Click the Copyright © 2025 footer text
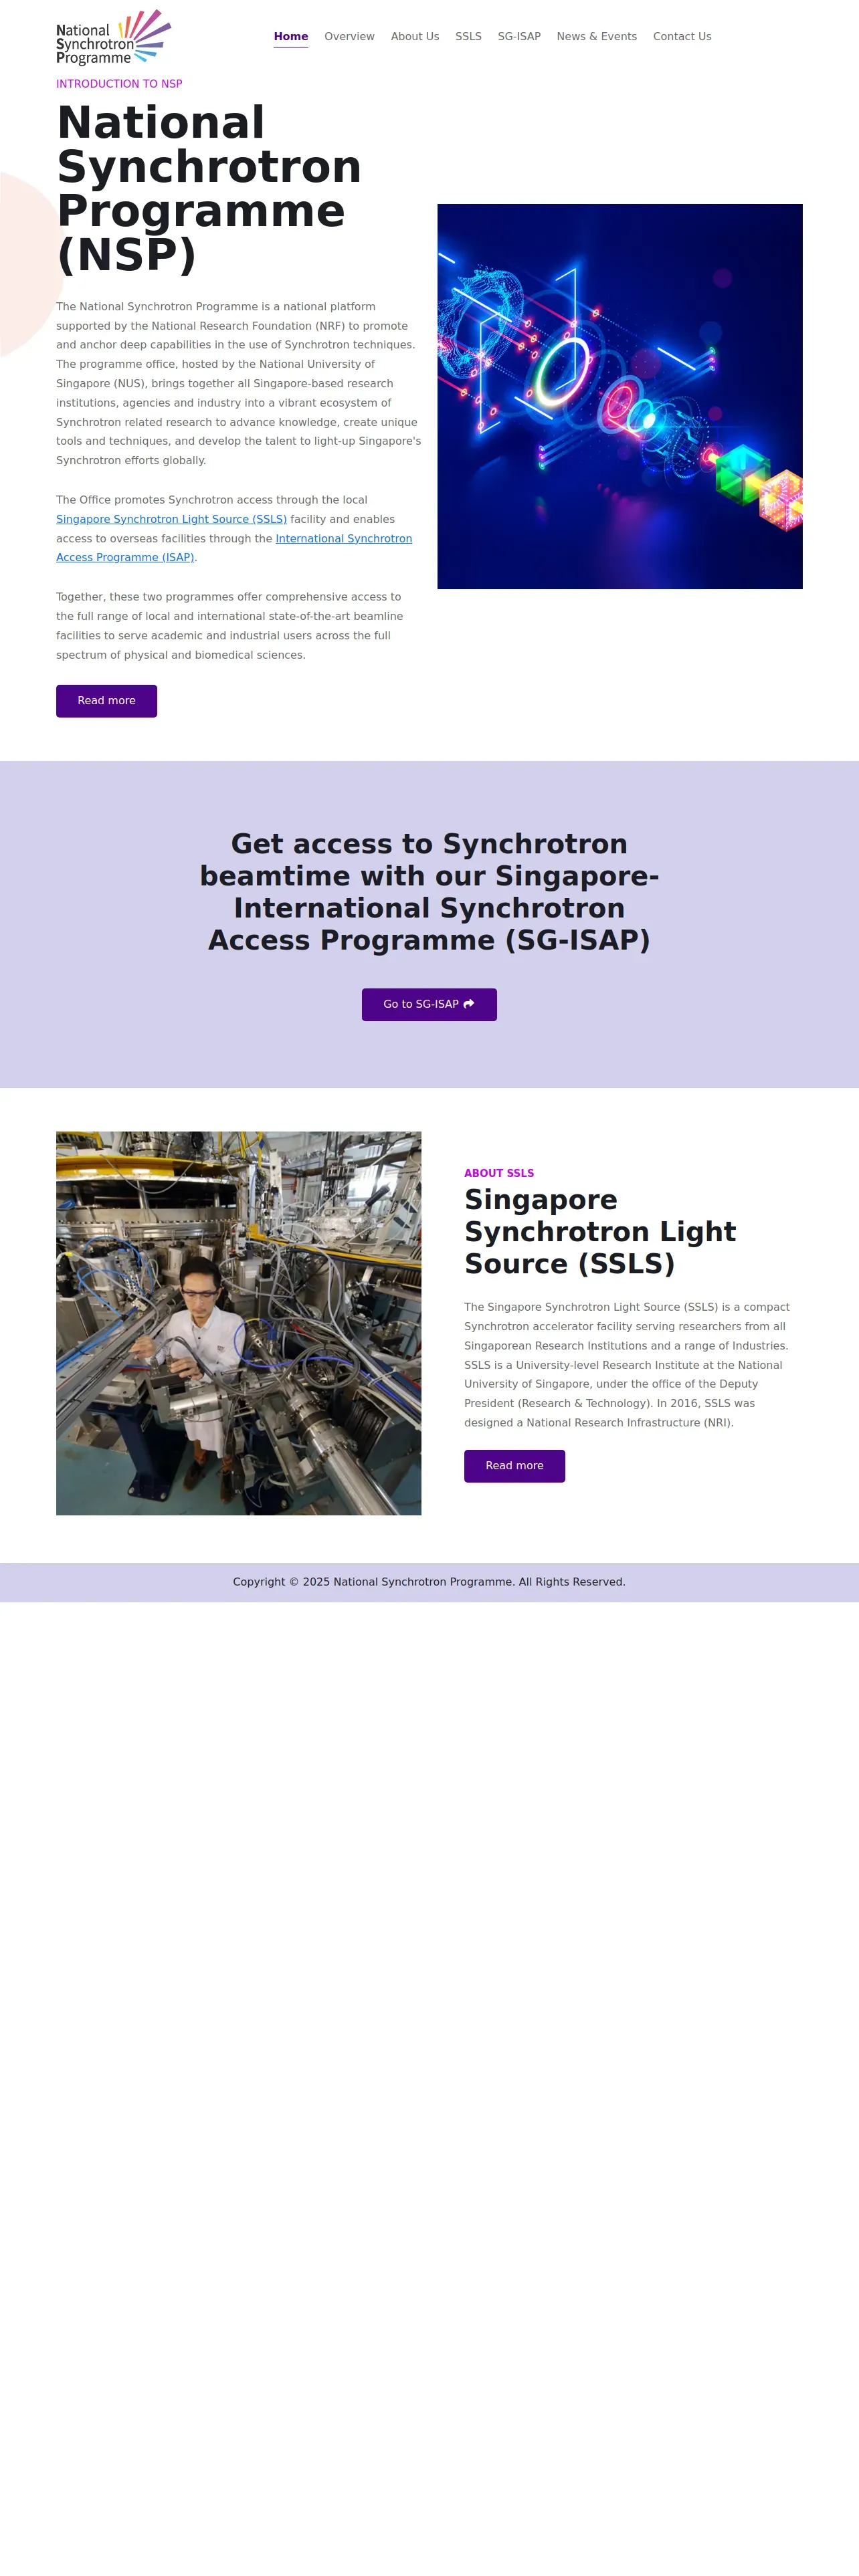The height and width of the screenshot is (2576, 859). pos(429,1582)
